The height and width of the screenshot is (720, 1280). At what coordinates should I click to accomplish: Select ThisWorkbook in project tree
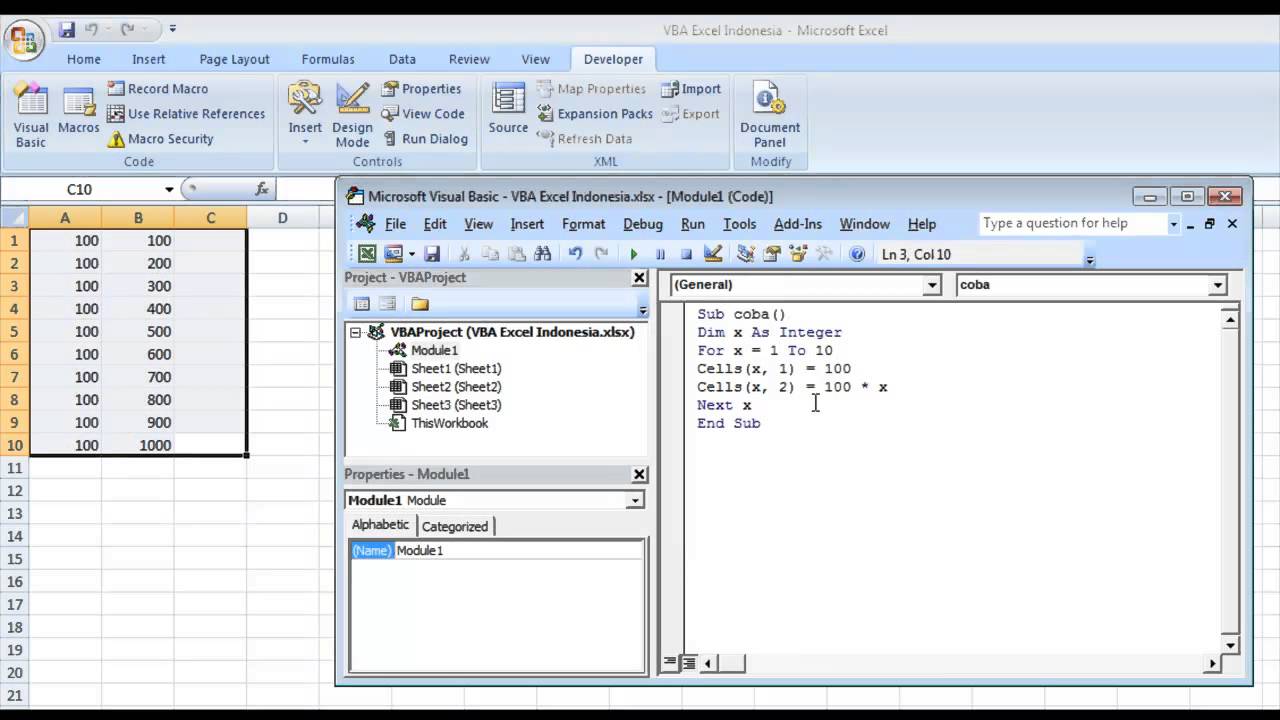click(450, 423)
